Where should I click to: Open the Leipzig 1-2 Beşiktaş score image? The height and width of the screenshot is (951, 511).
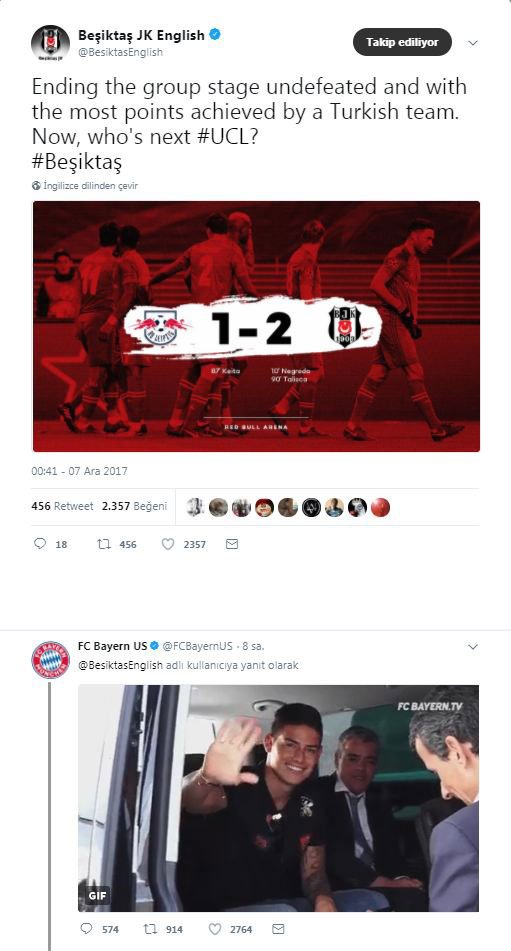[x=256, y=326]
